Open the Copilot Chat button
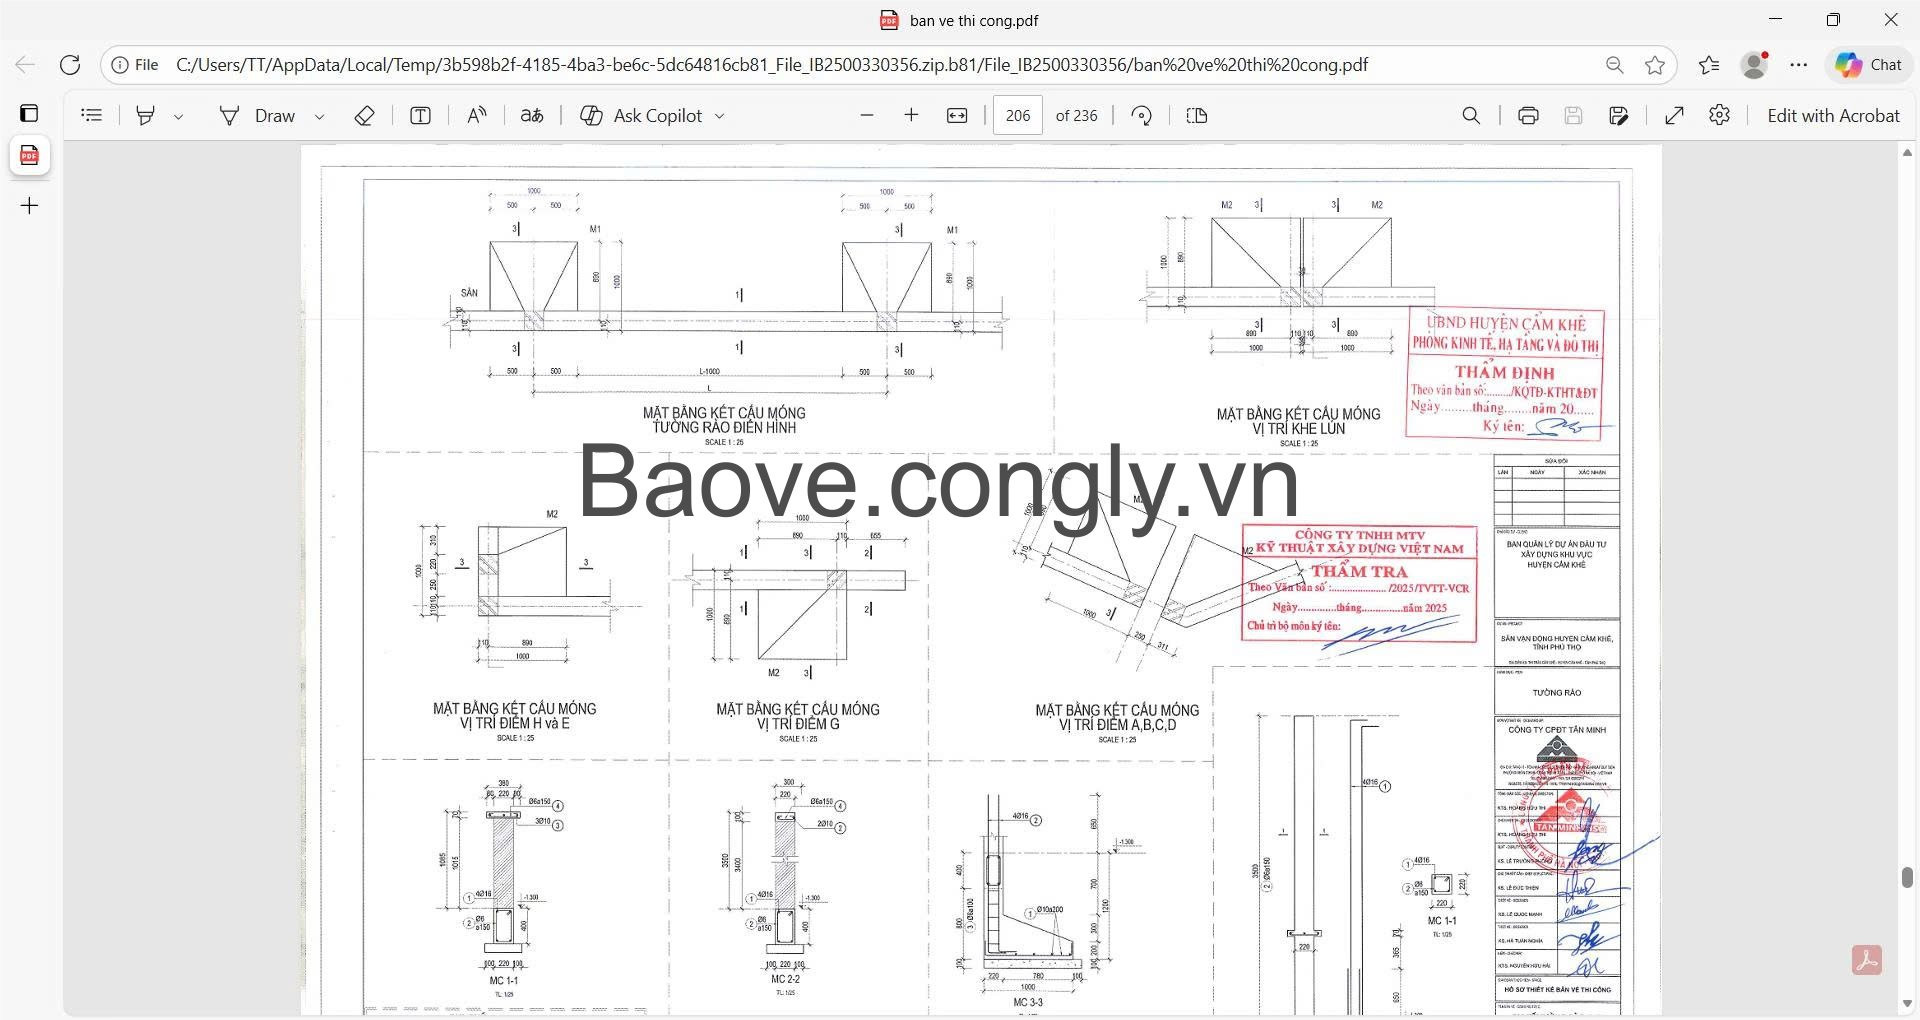This screenshot has width=1920, height=1020. tap(1869, 65)
